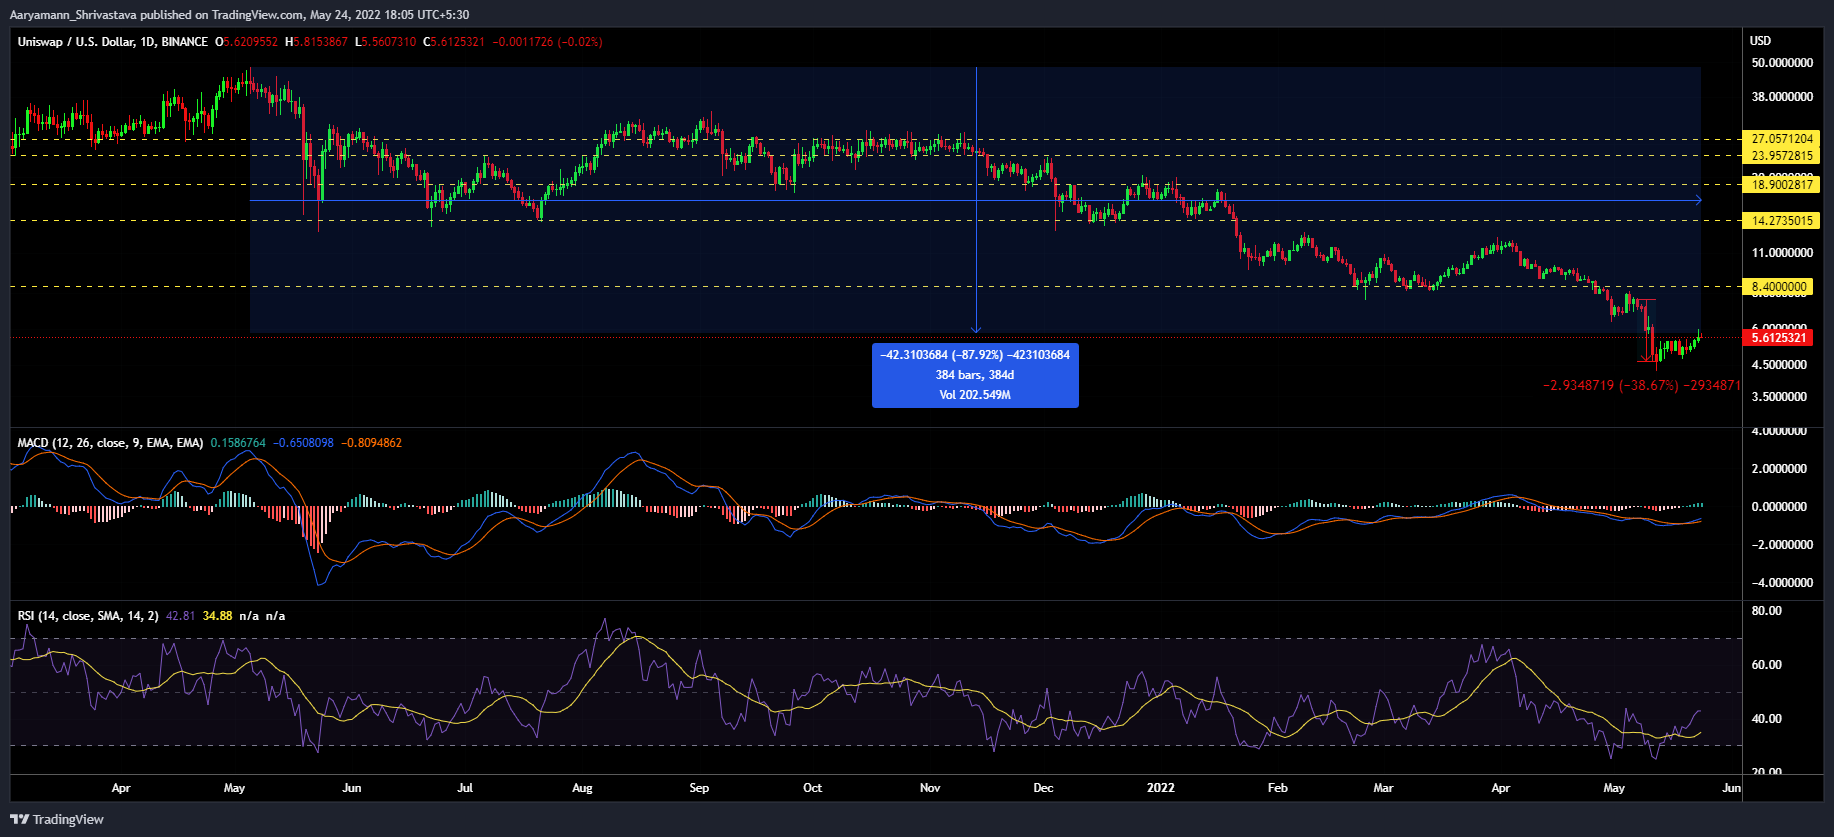Click the TradingView logo at bottom left
Screen dimensions: 1834x837
tap(57, 819)
